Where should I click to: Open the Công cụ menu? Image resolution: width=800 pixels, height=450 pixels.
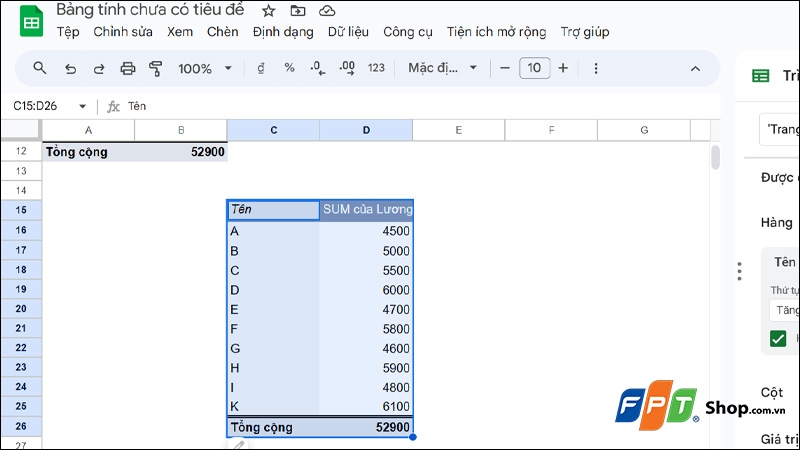pos(408,32)
